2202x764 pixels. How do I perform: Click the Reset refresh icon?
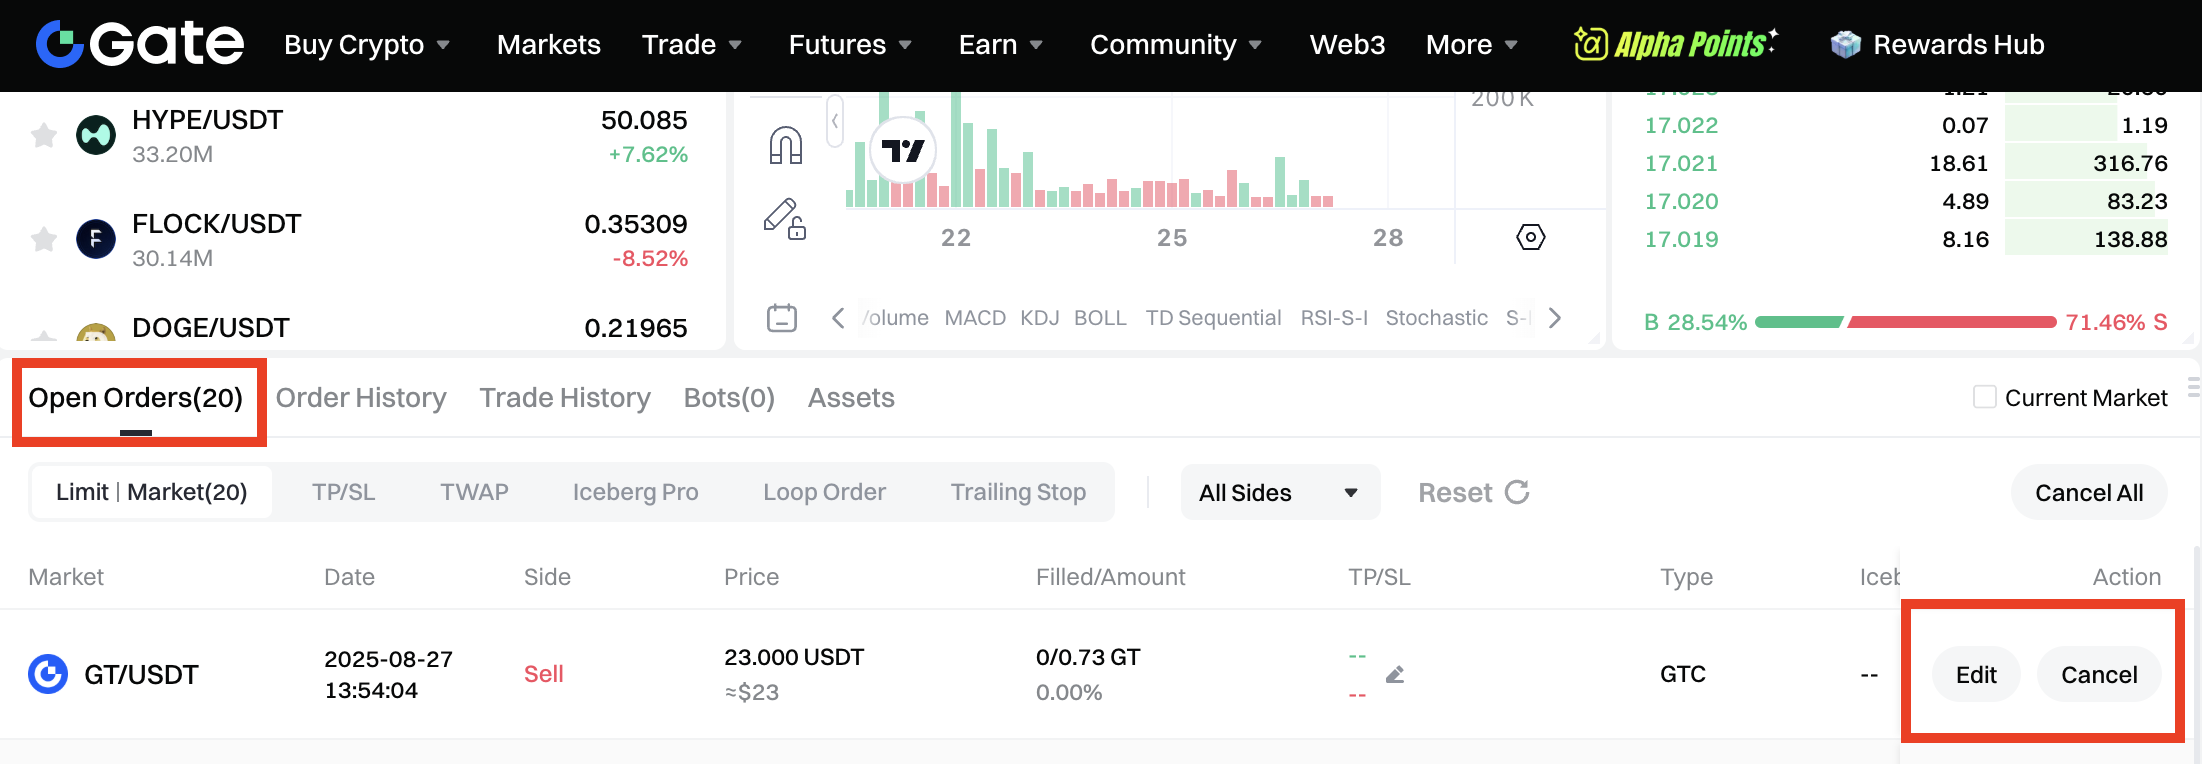click(x=1517, y=492)
